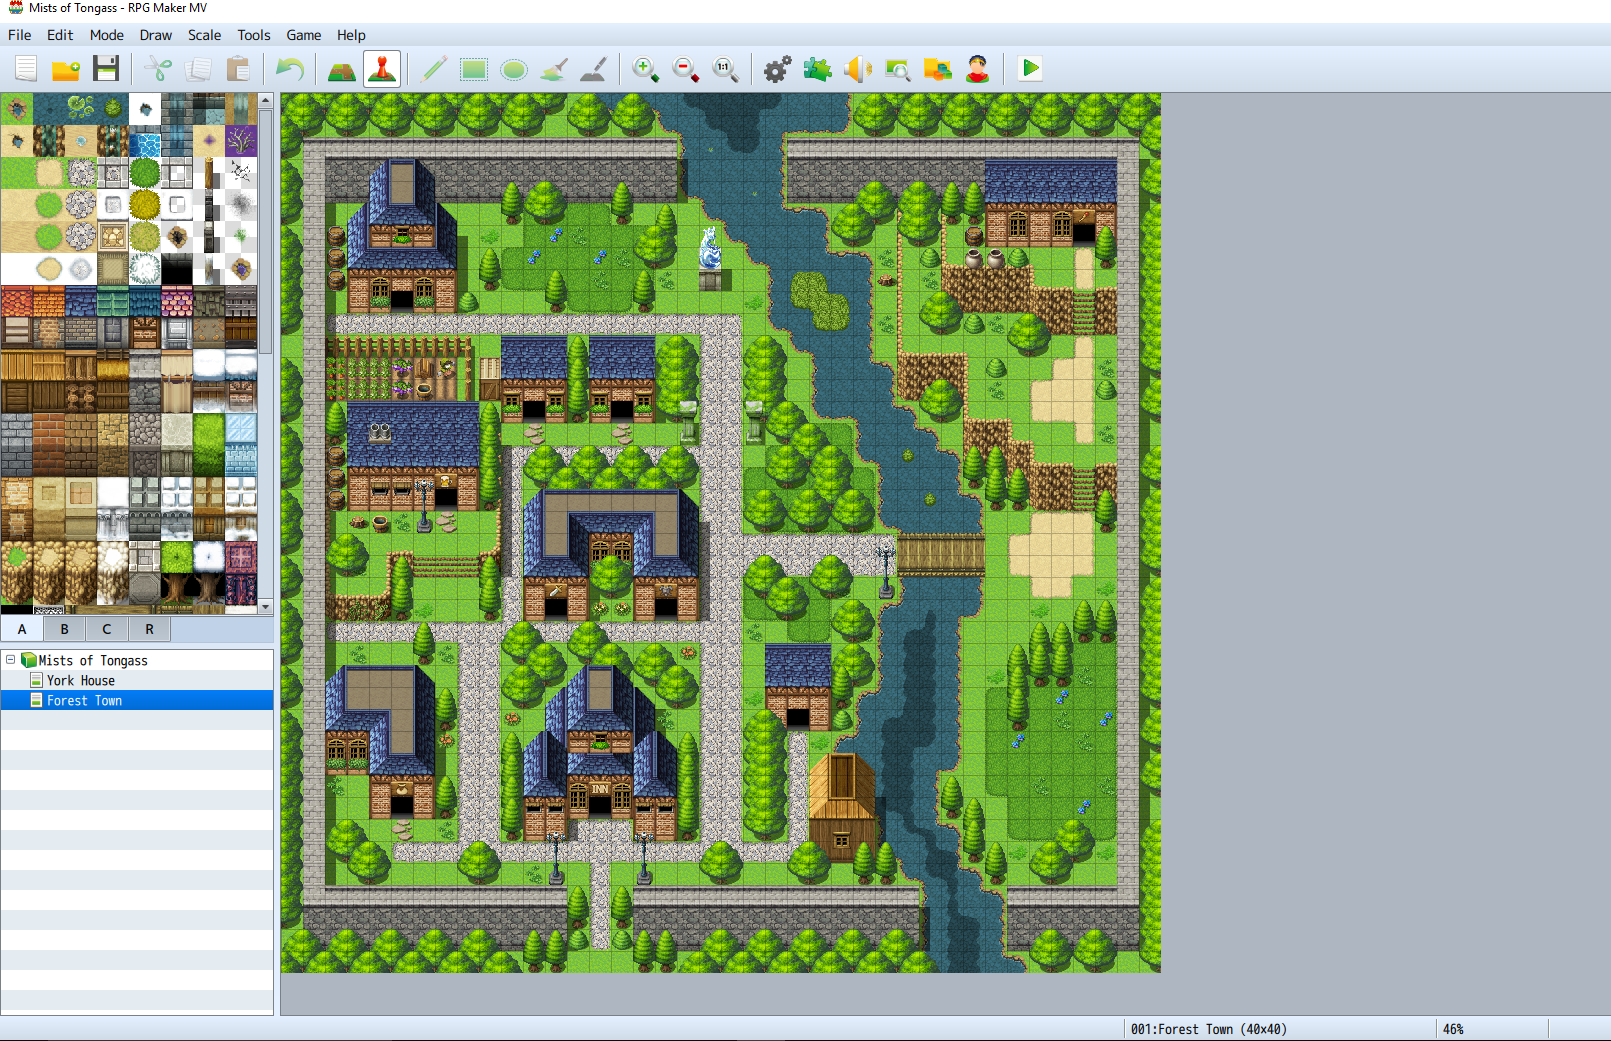The image size is (1611, 1041).
Task: Start the Playtest with the green arrow
Action: (1029, 69)
